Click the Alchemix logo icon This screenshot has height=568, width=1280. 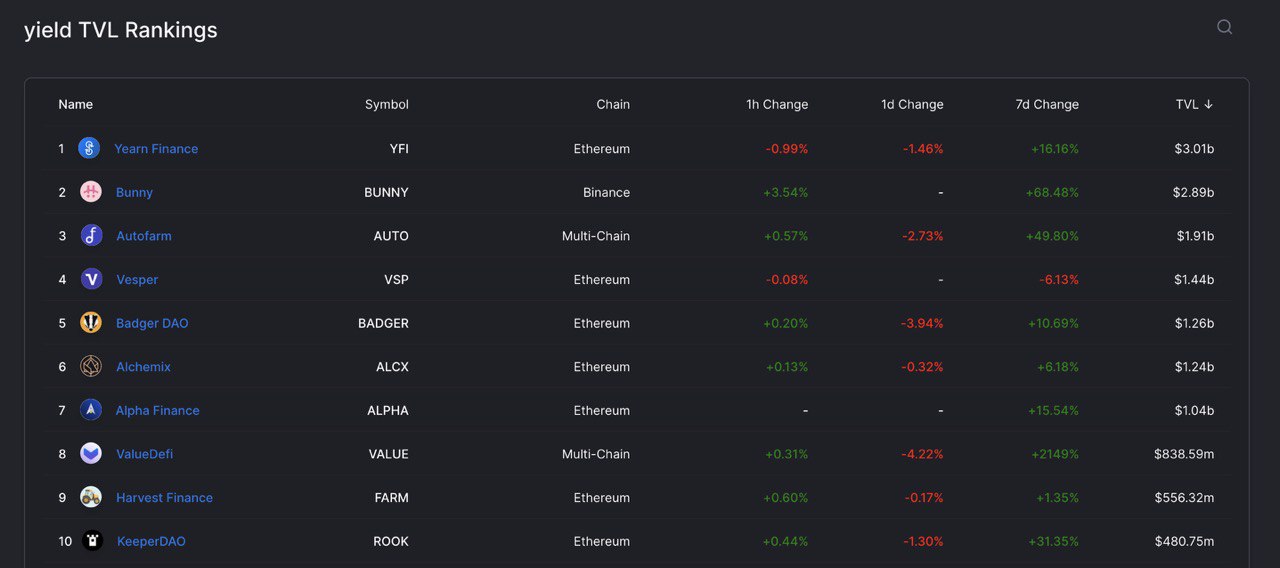(x=91, y=367)
